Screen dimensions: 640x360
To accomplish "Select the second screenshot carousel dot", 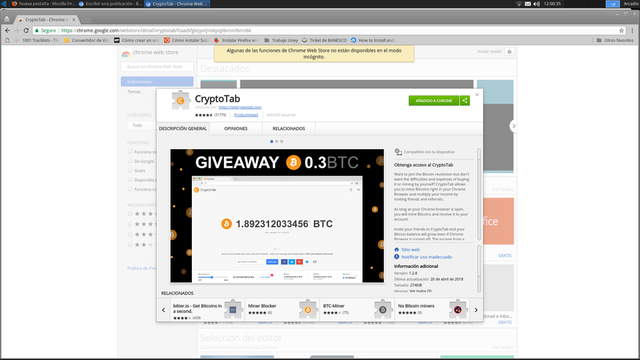I will coord(276,142).
